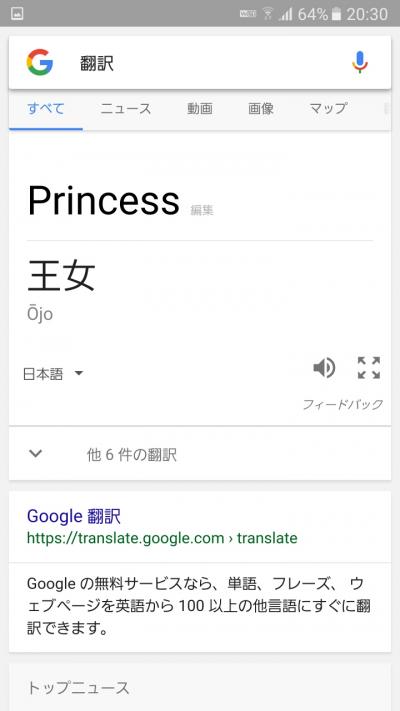Open the 画像 tab
Screen dimensions: 400x711
(261, 109)
